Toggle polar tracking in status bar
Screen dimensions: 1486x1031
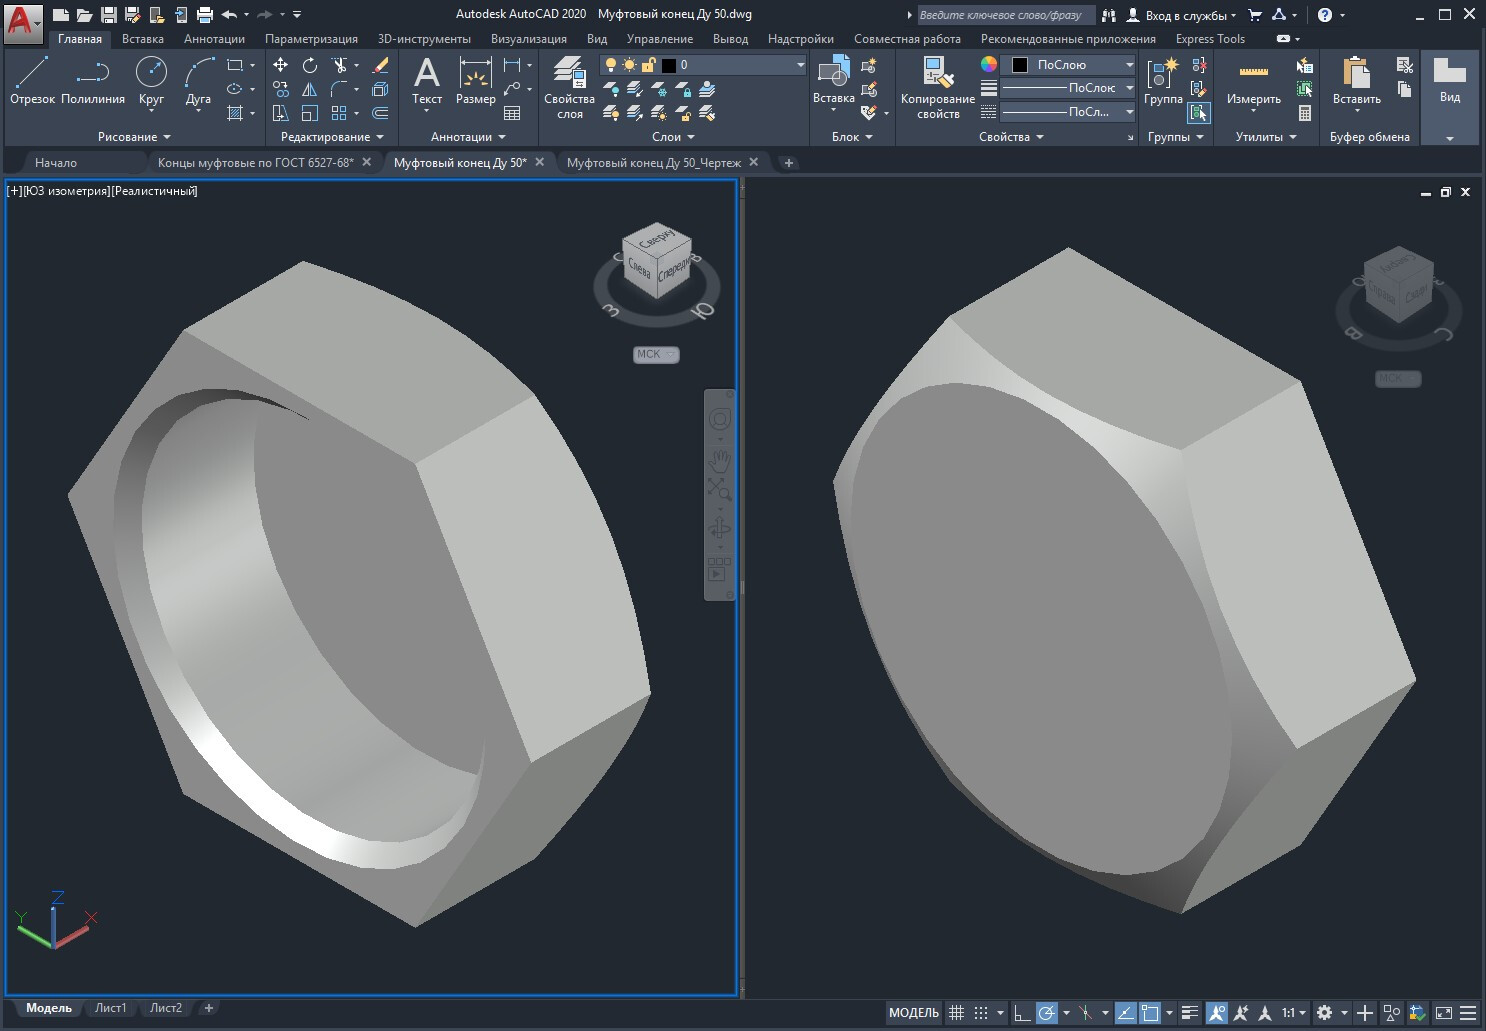1046,1013
